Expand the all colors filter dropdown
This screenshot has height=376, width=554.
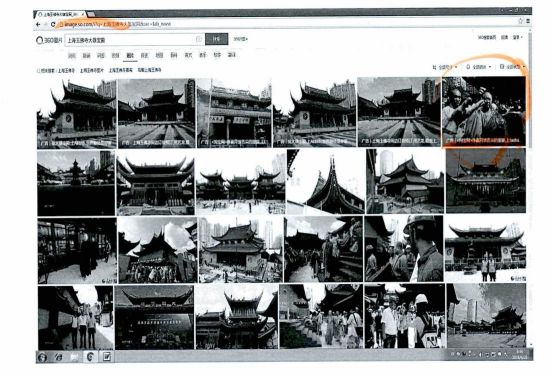[x=479, y=67]
